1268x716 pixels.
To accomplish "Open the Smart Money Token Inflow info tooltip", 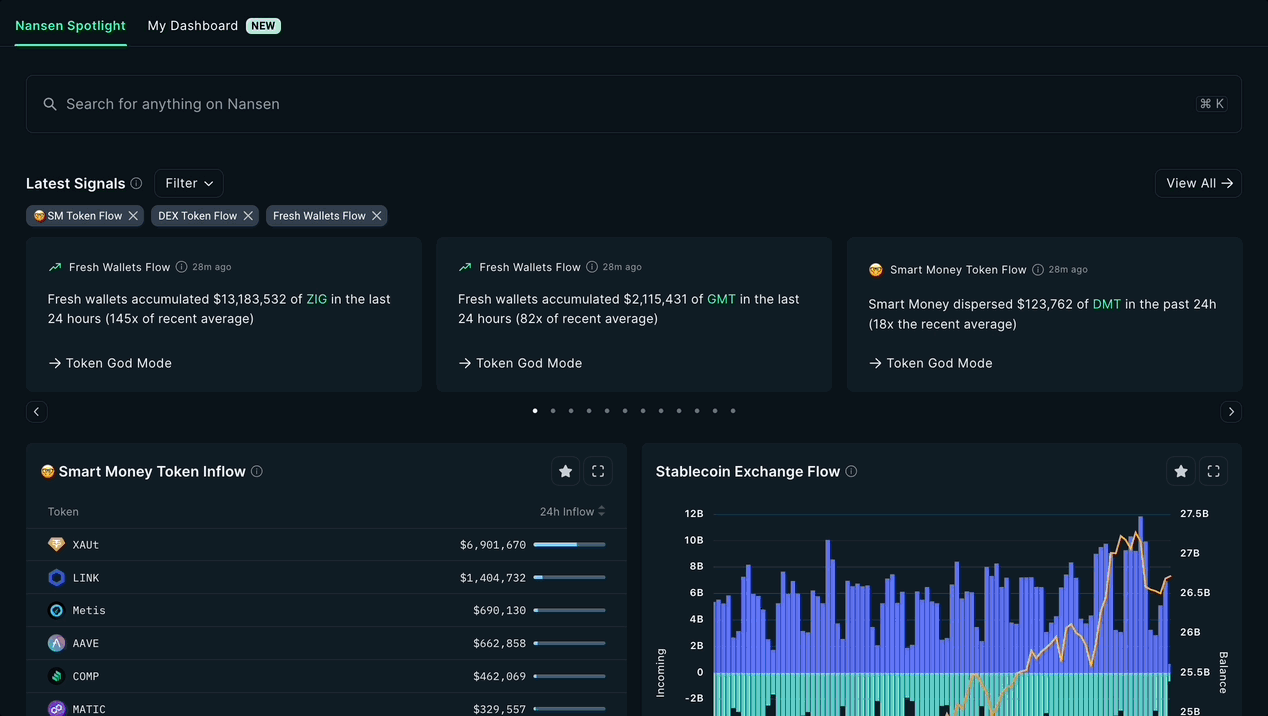I will [x=257, y=470].
